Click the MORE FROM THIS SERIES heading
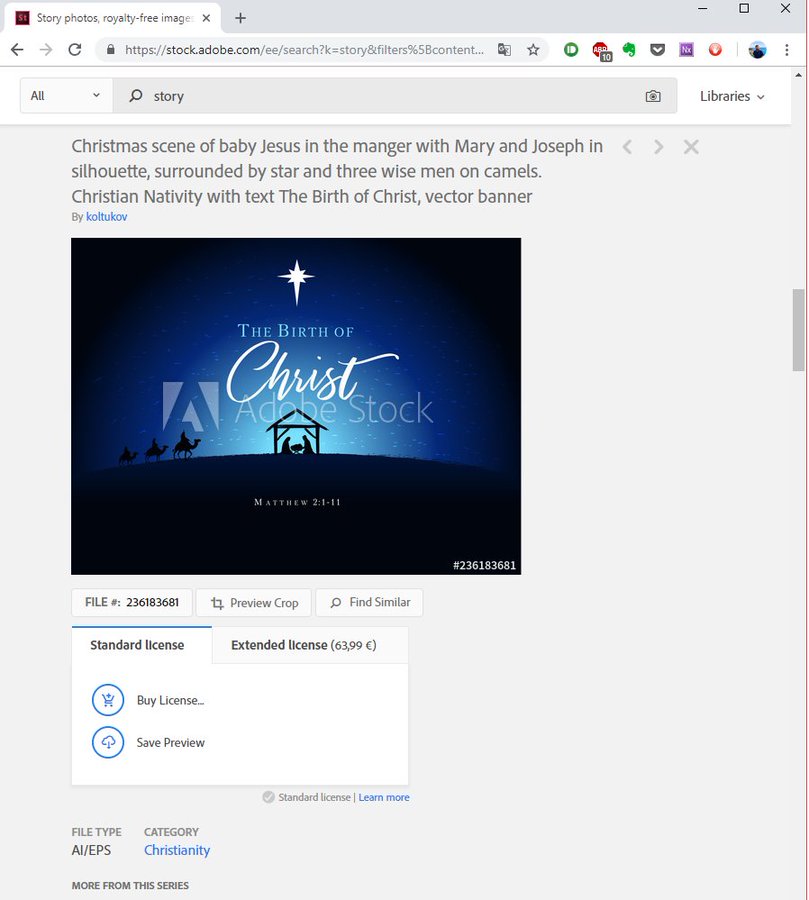 (130, 886)
